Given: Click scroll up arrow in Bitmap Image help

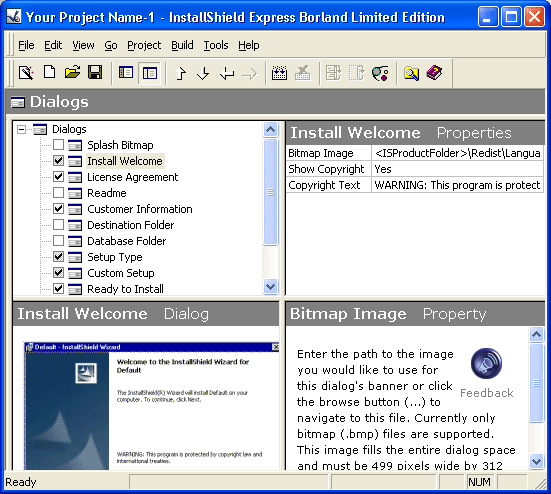Looking at the screenshot, I should (x=537, y=334).
